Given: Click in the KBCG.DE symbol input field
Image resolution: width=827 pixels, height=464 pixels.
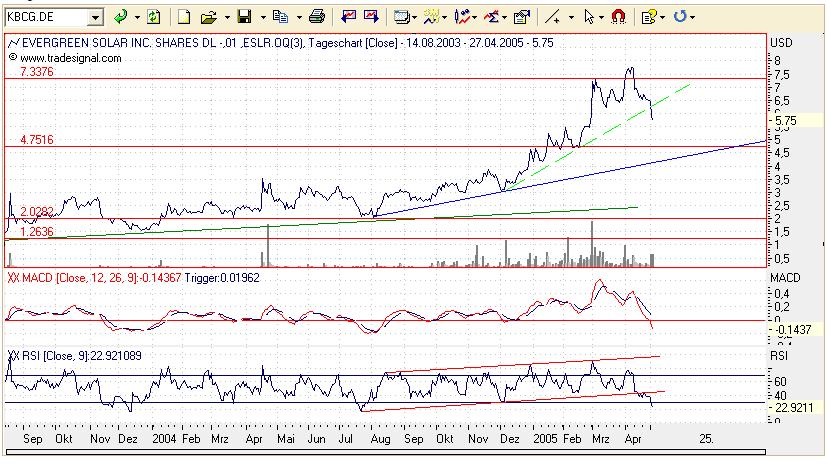Looking at the screenshot, I should (x=46, y=17).
